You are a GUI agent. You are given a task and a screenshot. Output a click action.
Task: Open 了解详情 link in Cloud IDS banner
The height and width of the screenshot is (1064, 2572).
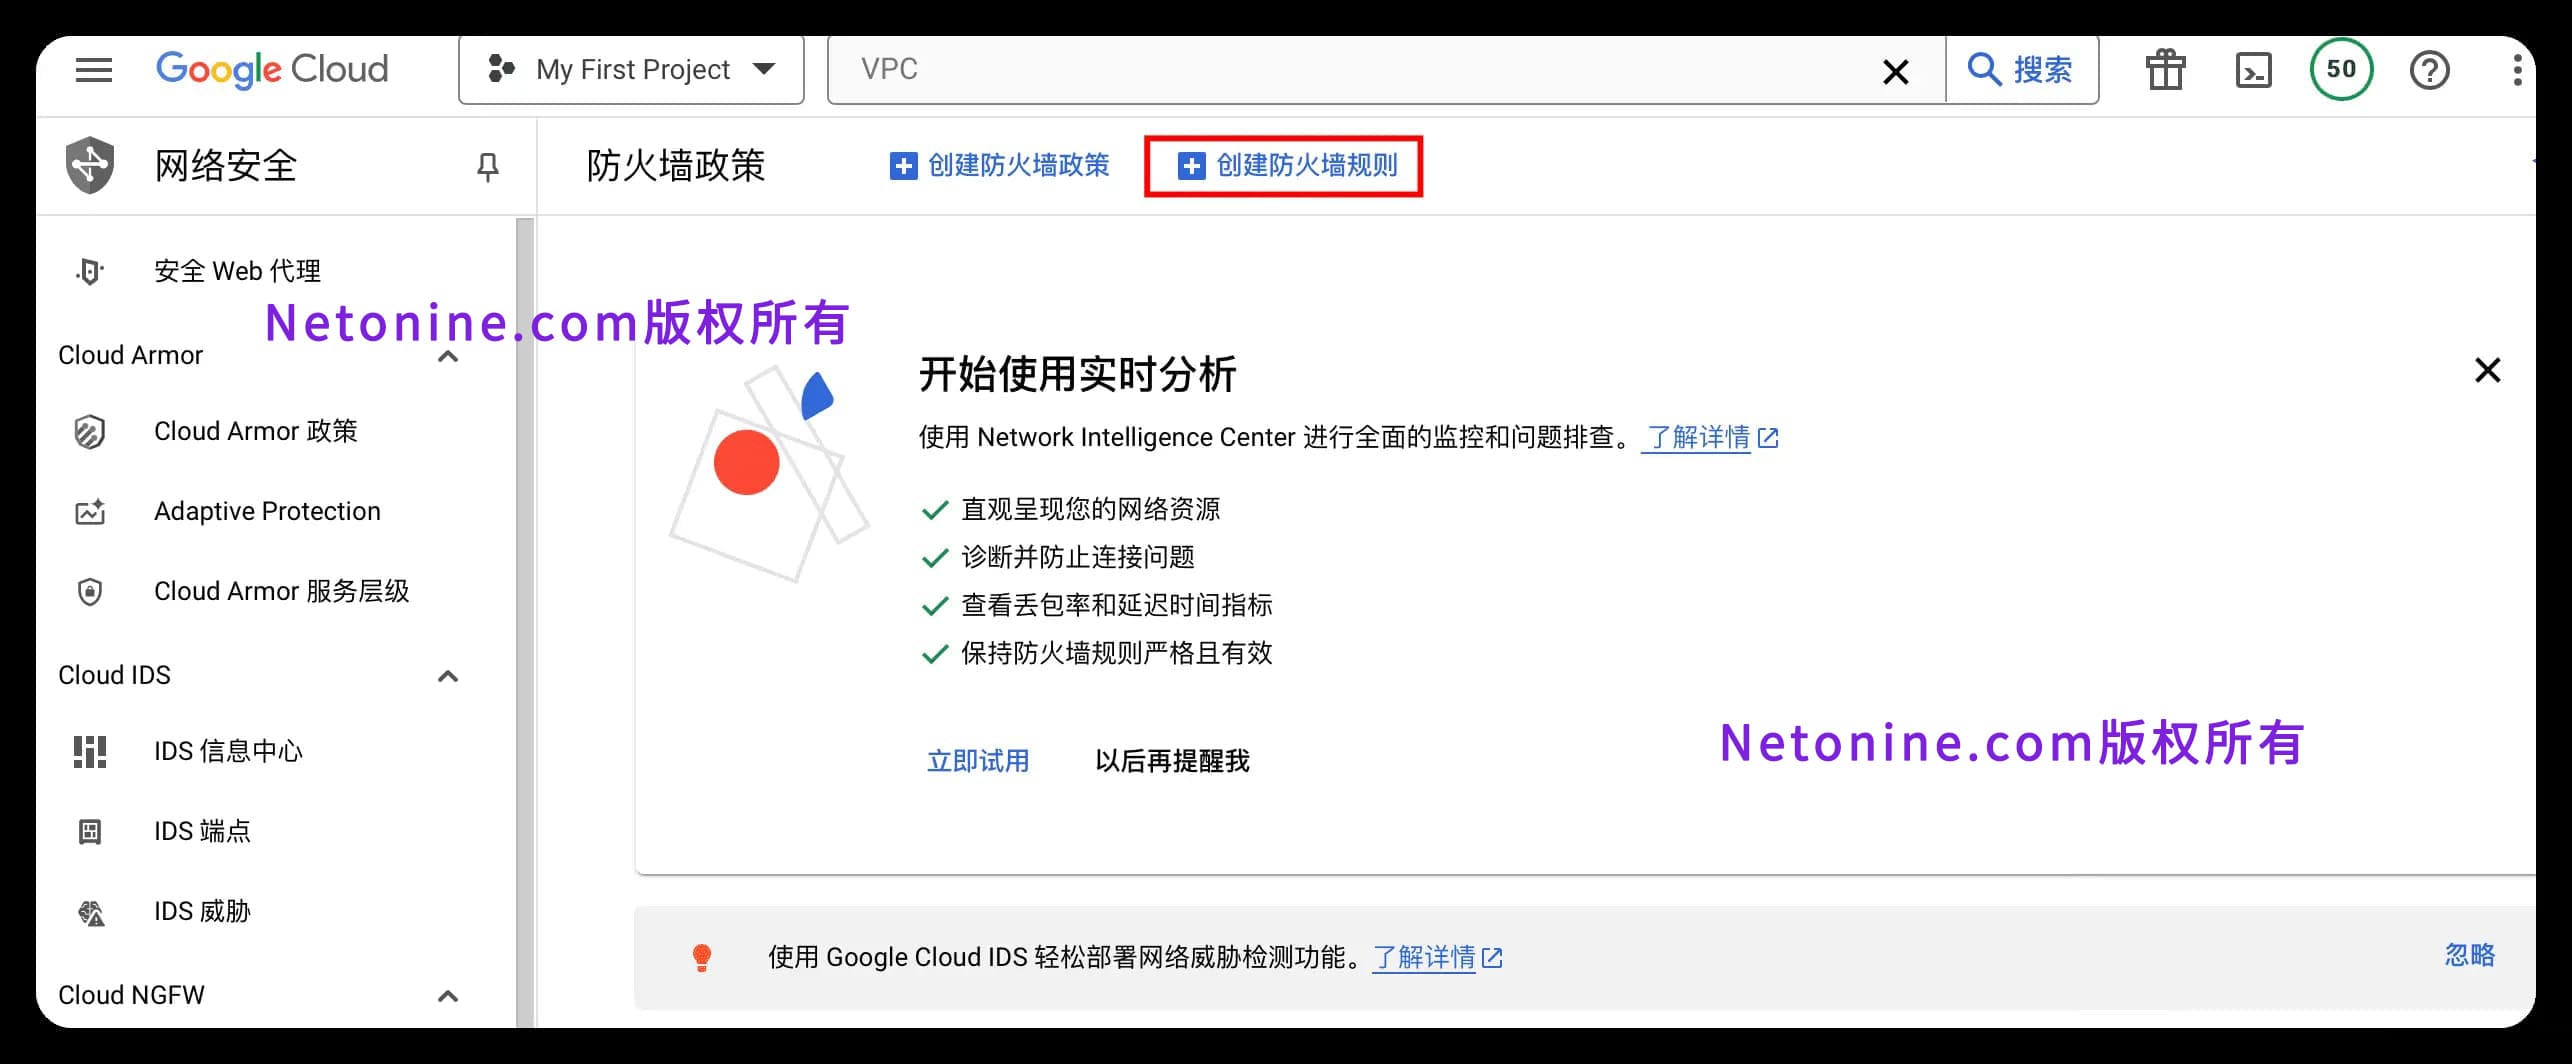coord(1437,957)
